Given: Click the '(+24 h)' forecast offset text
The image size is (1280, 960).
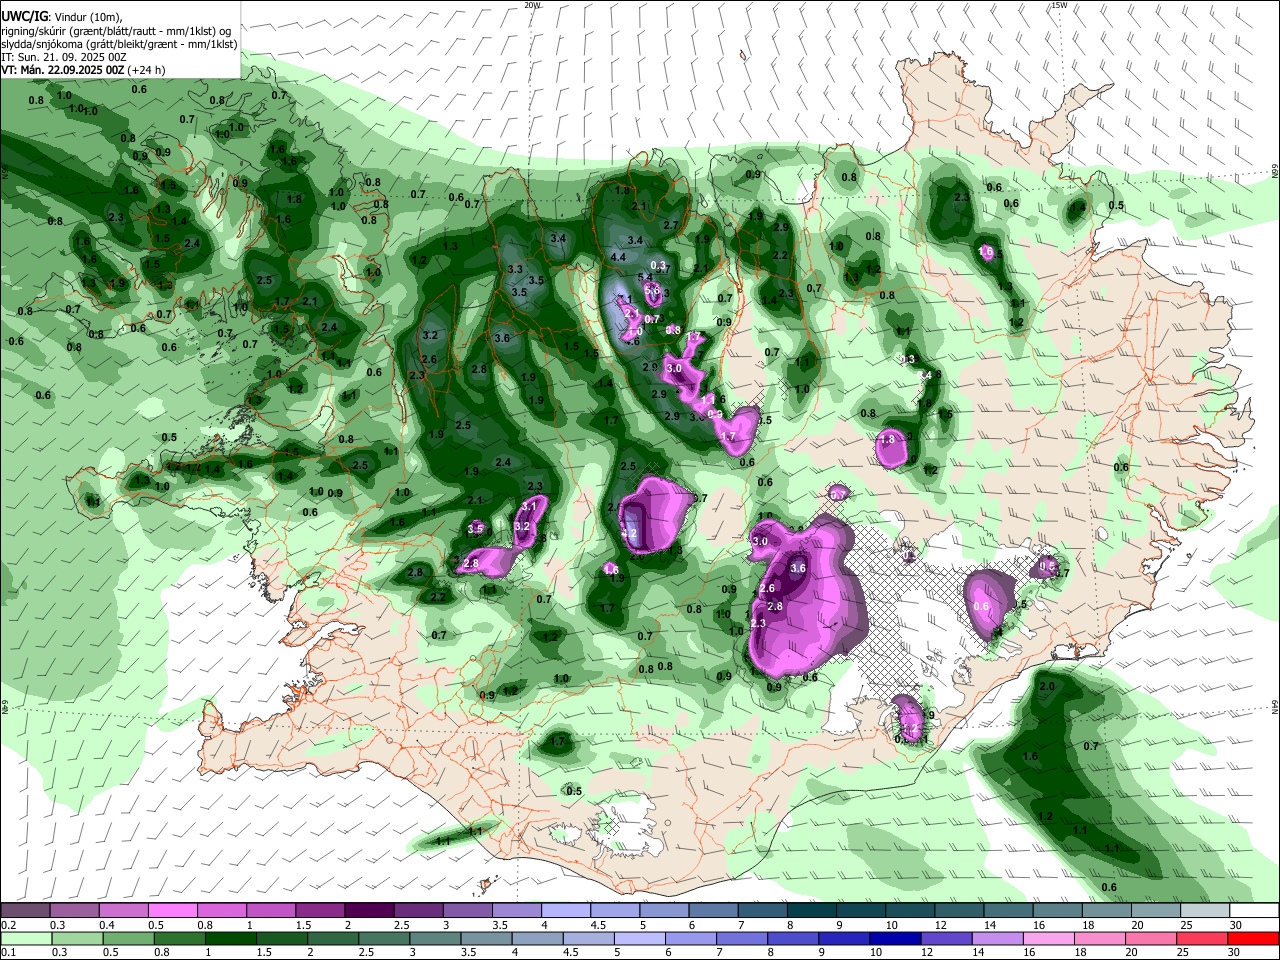Looking at the screenshot, I should click(147, 70).
